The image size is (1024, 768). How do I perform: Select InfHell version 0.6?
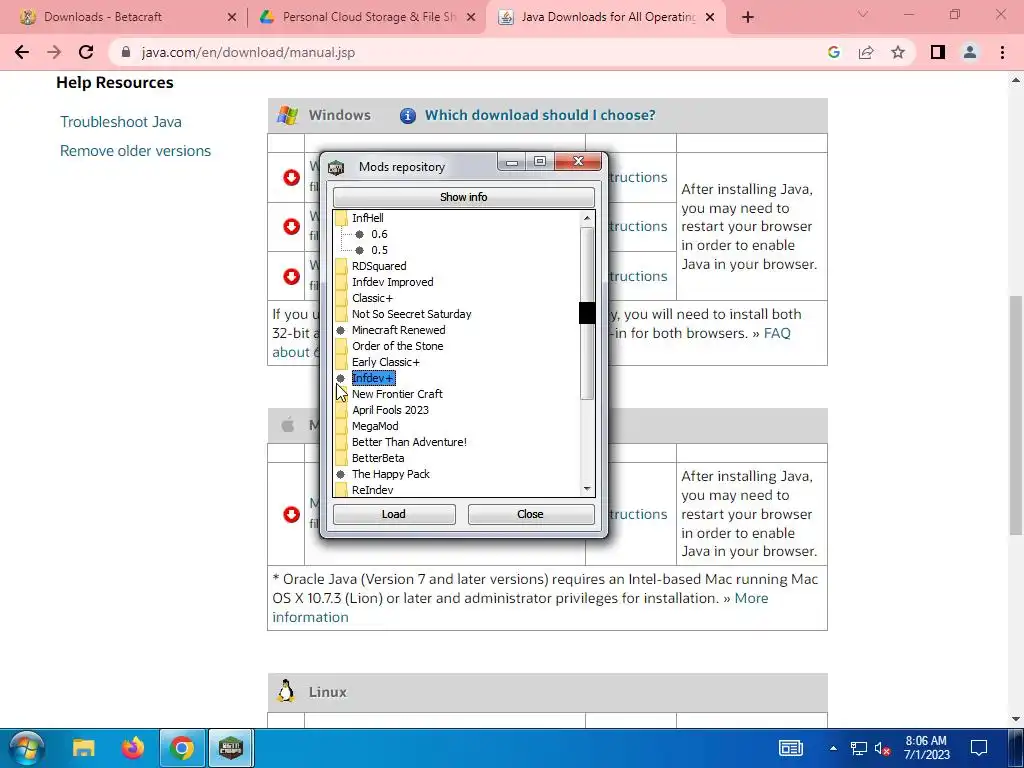coord(379,234)
